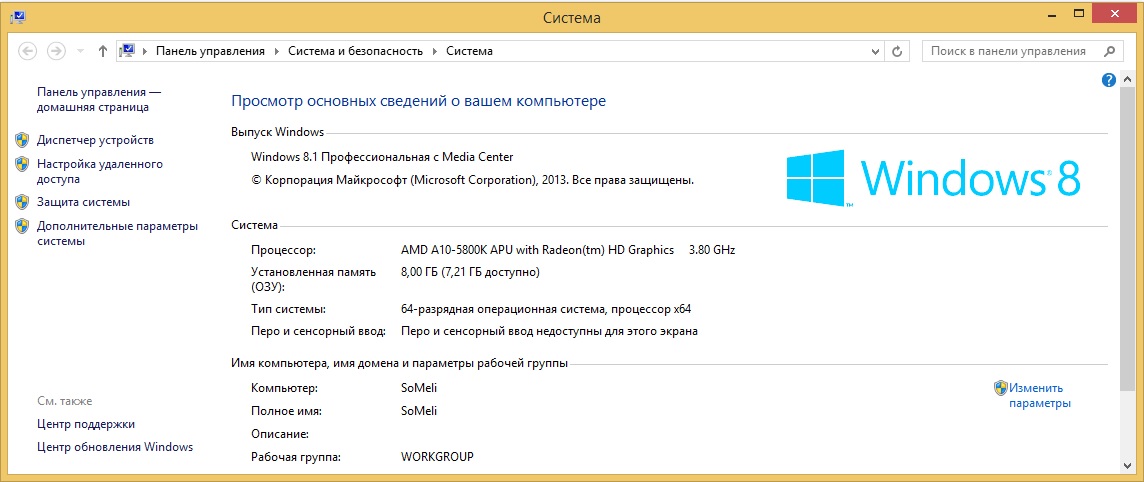1144x482 pixels.
Task: Select Панель управления breadcrumb
Action: point(210,51)
